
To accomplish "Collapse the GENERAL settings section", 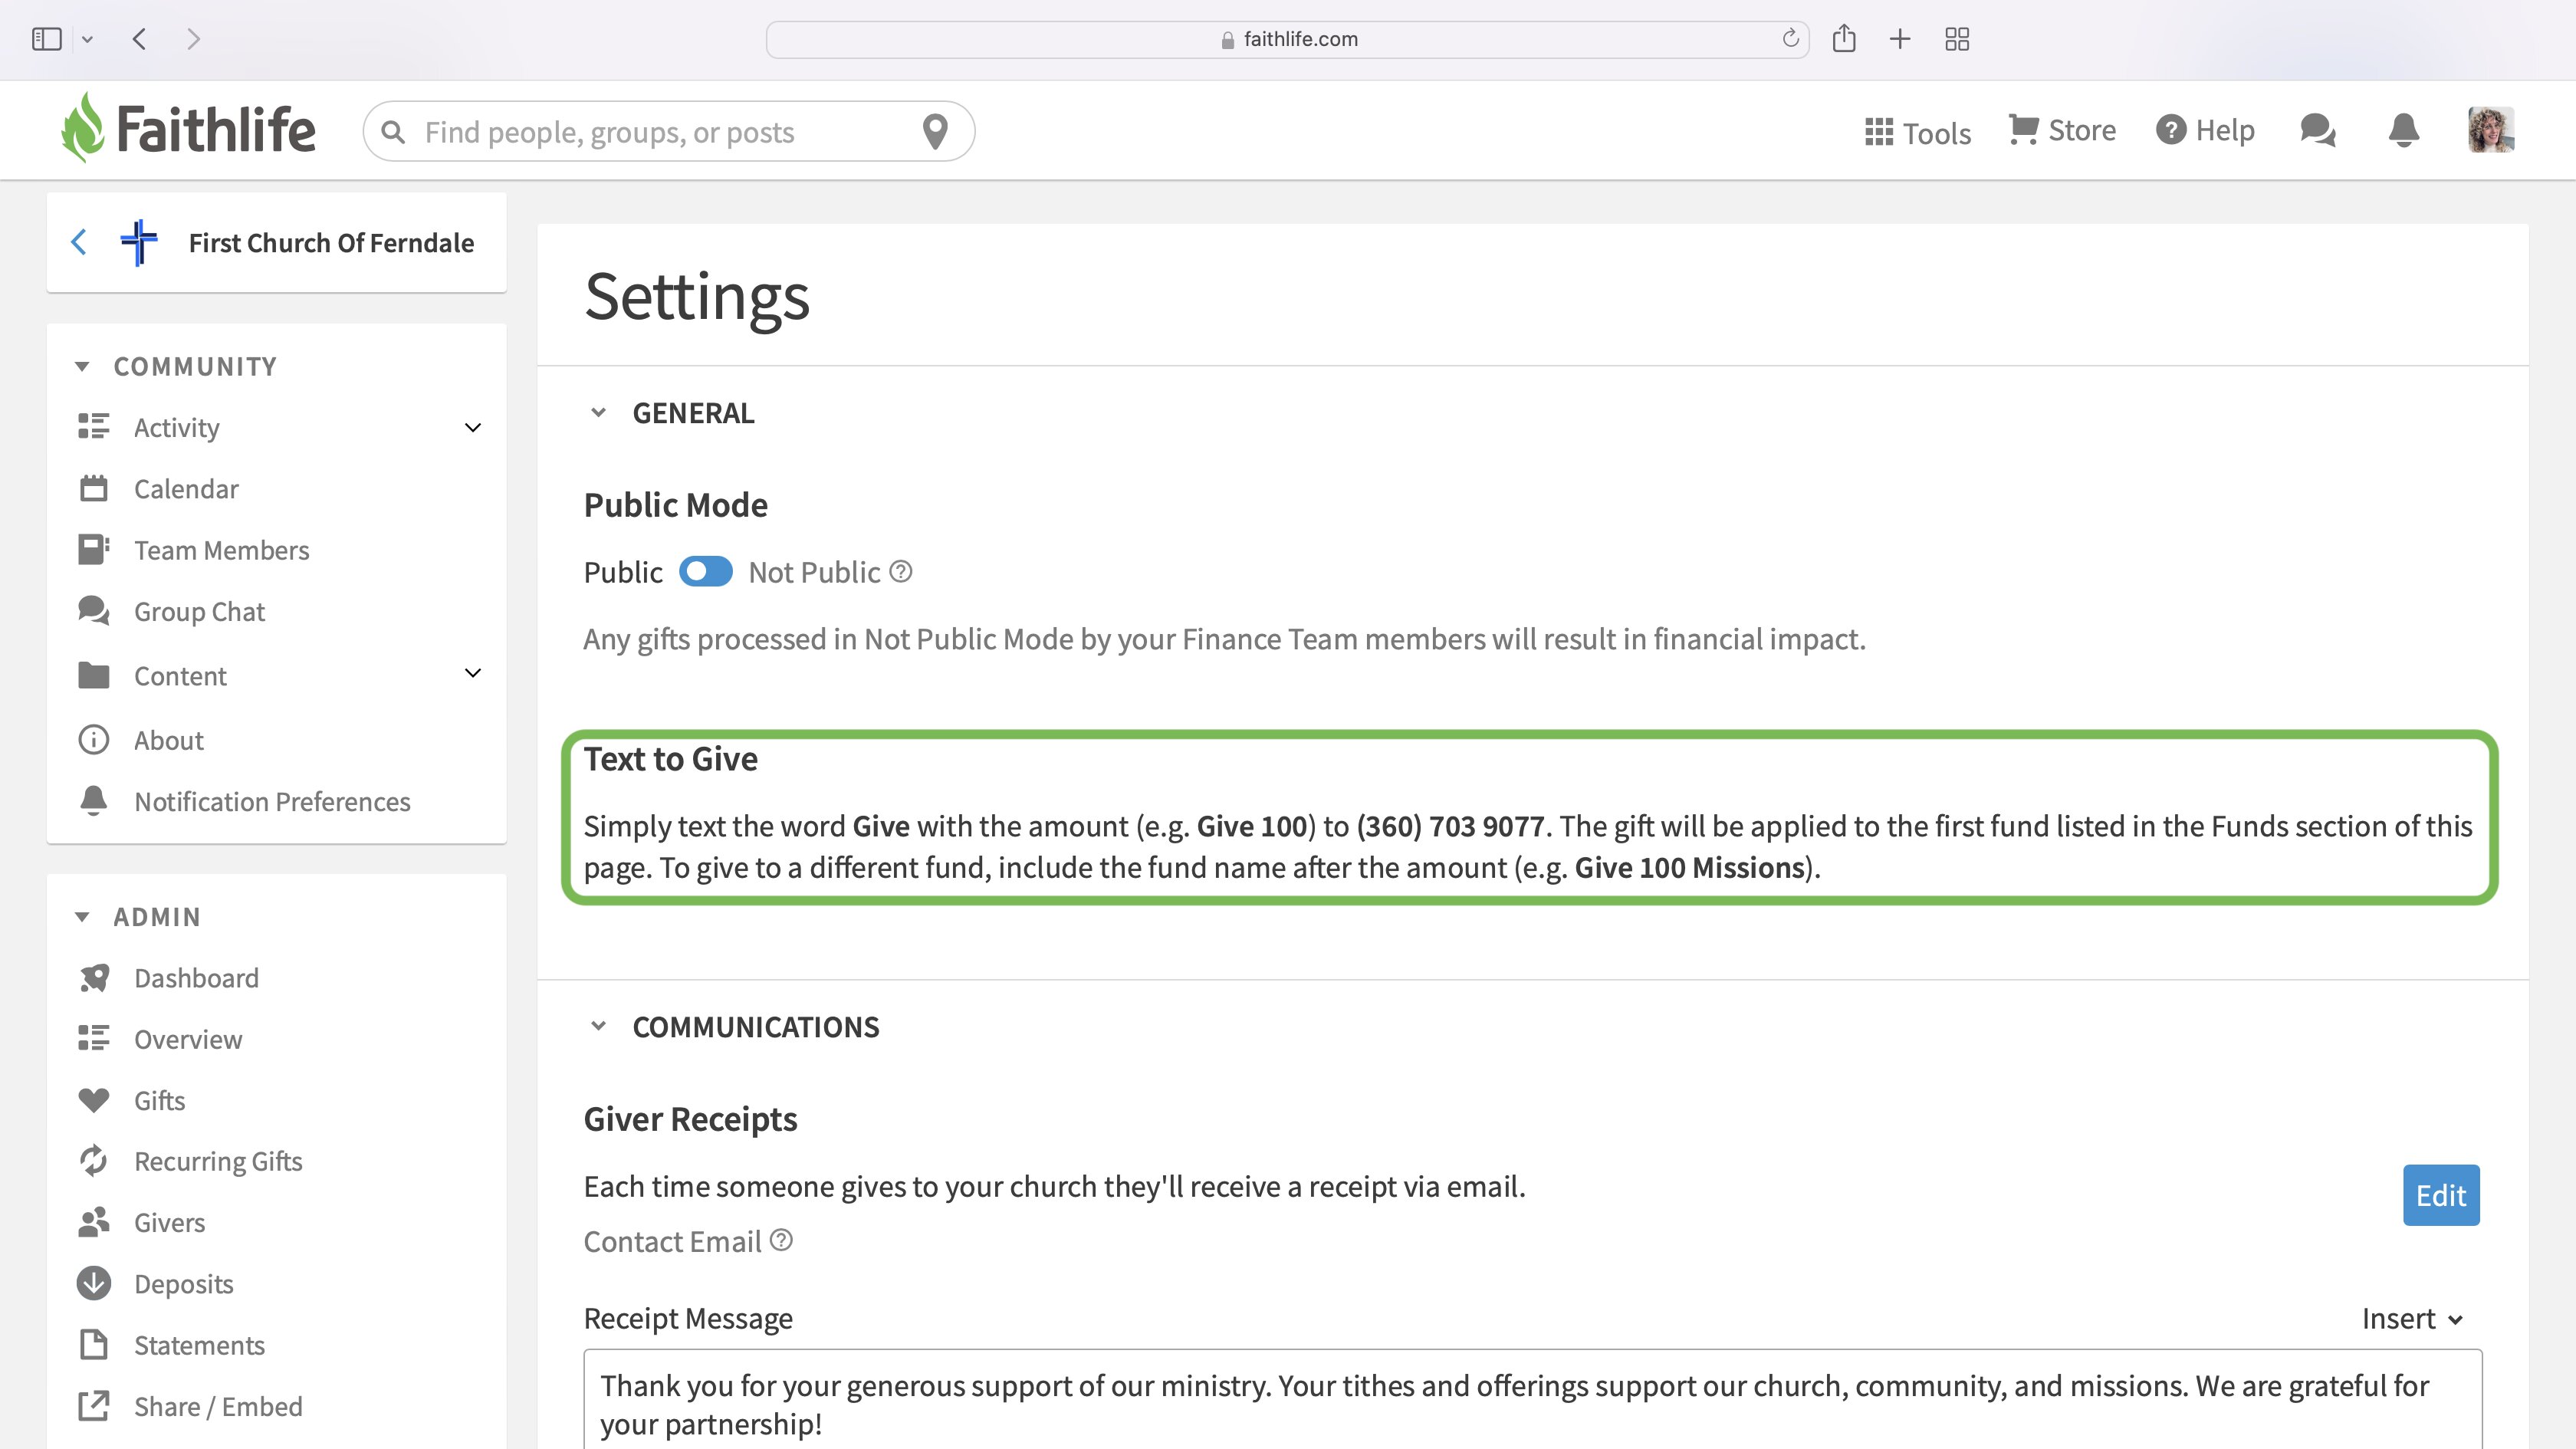I will [x=598, y=412].
